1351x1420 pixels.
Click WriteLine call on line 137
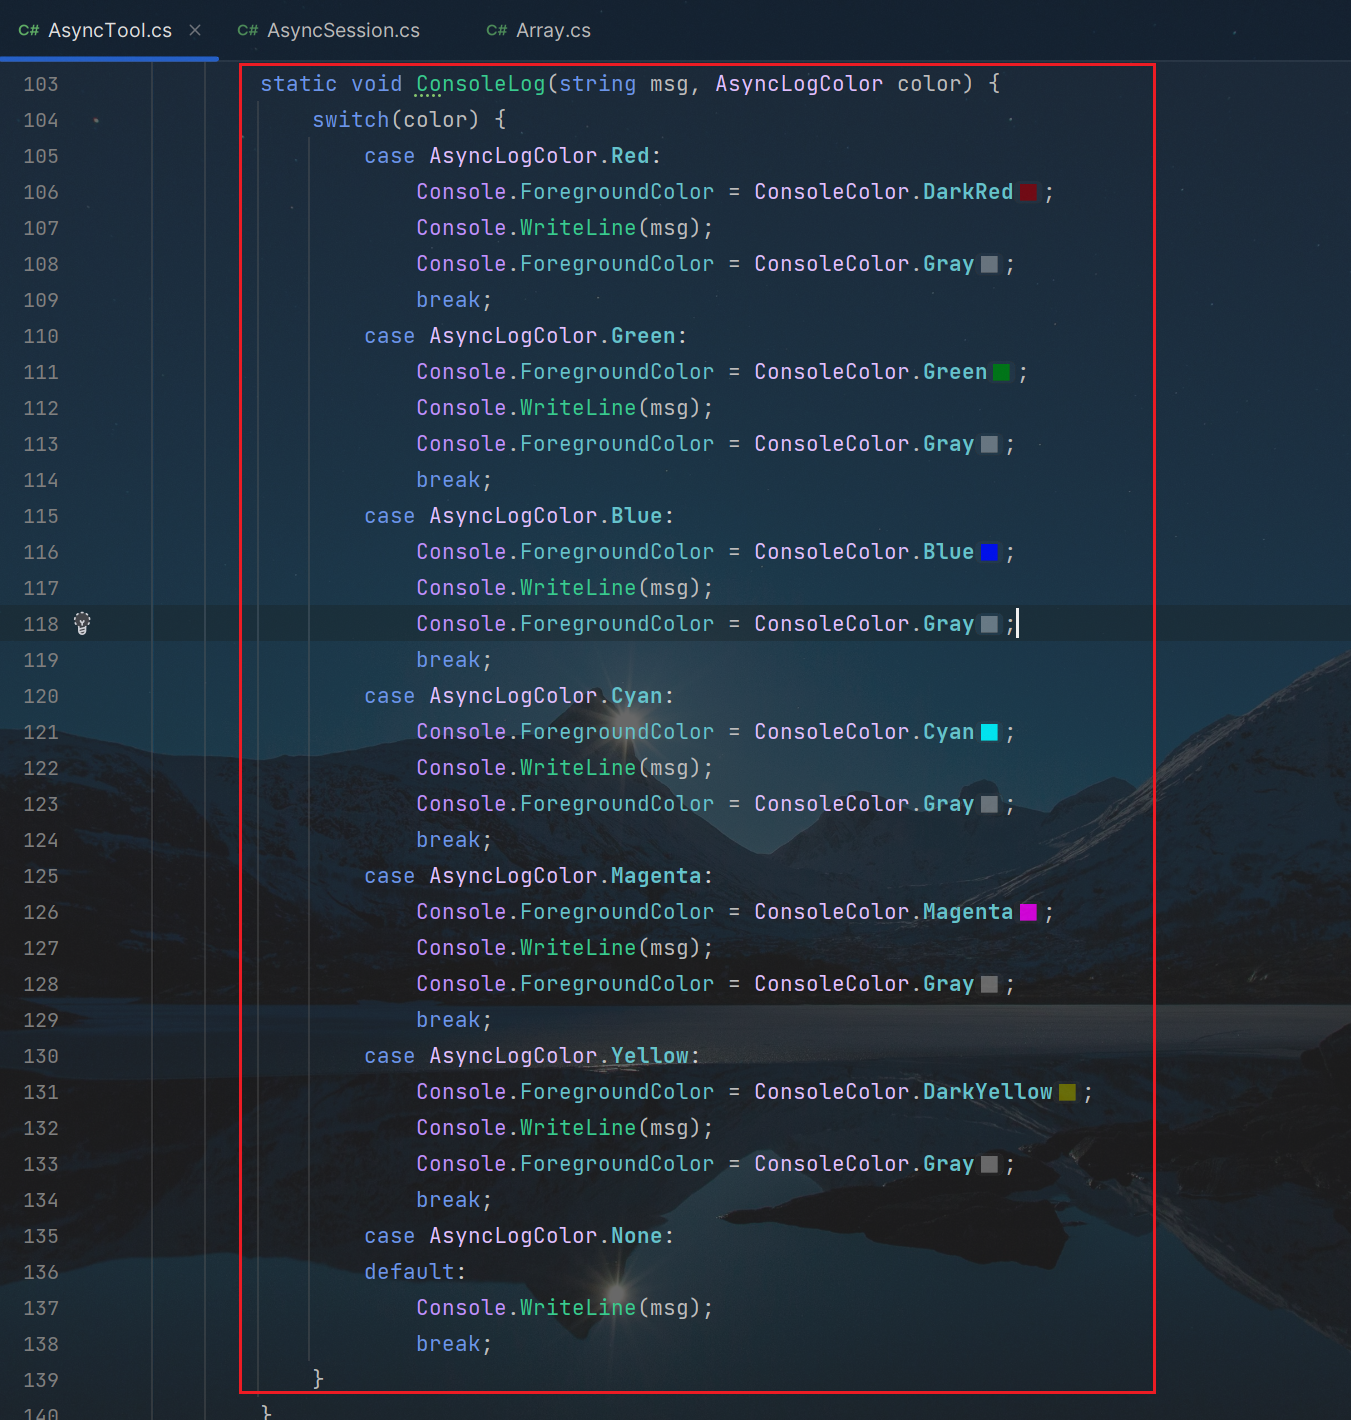[x=578, y=1308]
